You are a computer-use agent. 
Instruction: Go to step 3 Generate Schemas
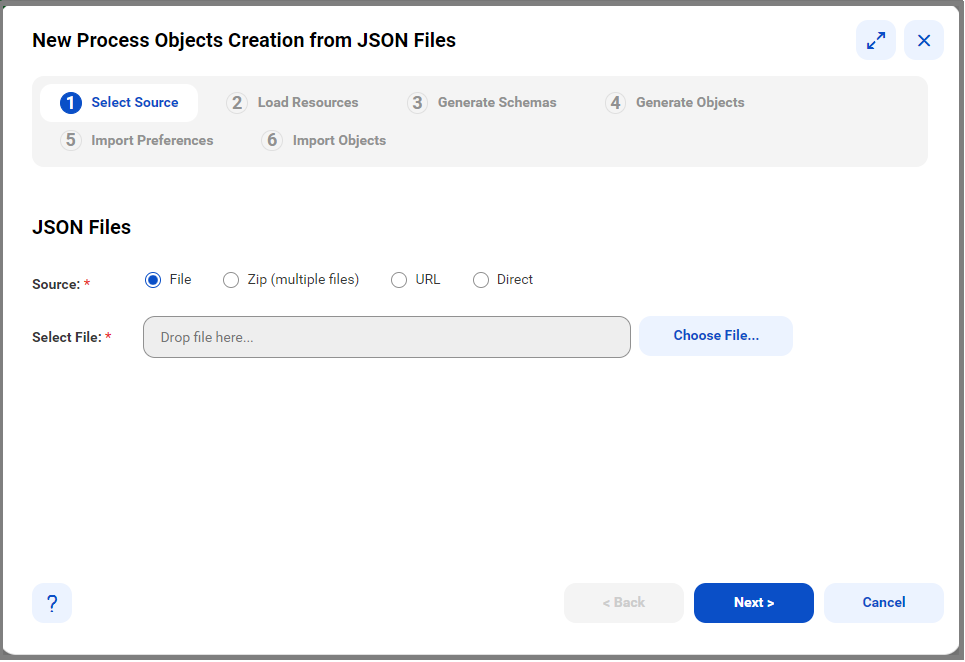(482, 103)
